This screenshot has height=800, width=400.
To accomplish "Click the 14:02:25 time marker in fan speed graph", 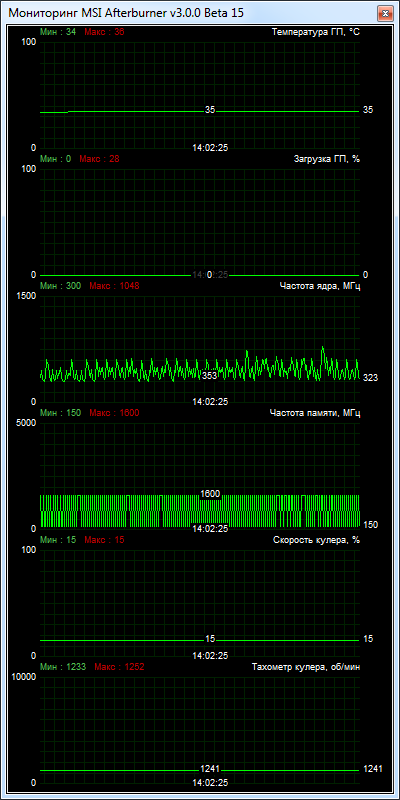I will [x=210, y=656].
